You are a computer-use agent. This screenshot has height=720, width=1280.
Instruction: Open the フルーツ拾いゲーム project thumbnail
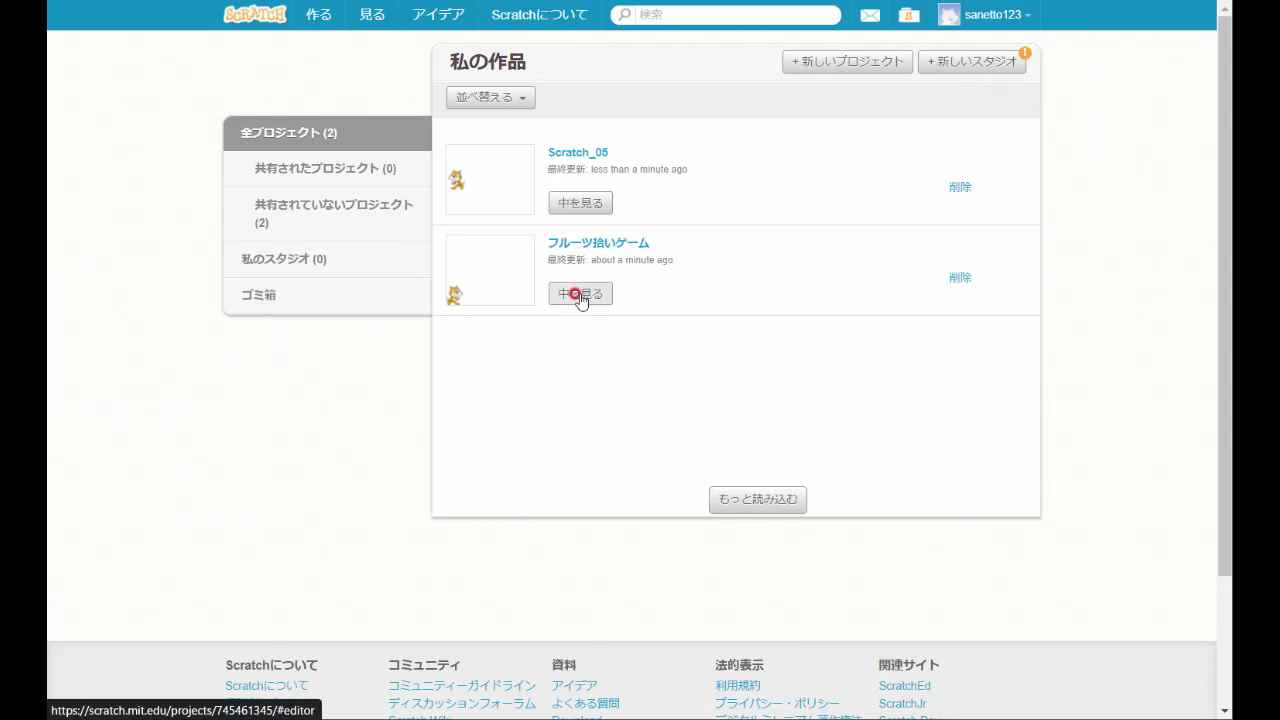tap(490, 270)
